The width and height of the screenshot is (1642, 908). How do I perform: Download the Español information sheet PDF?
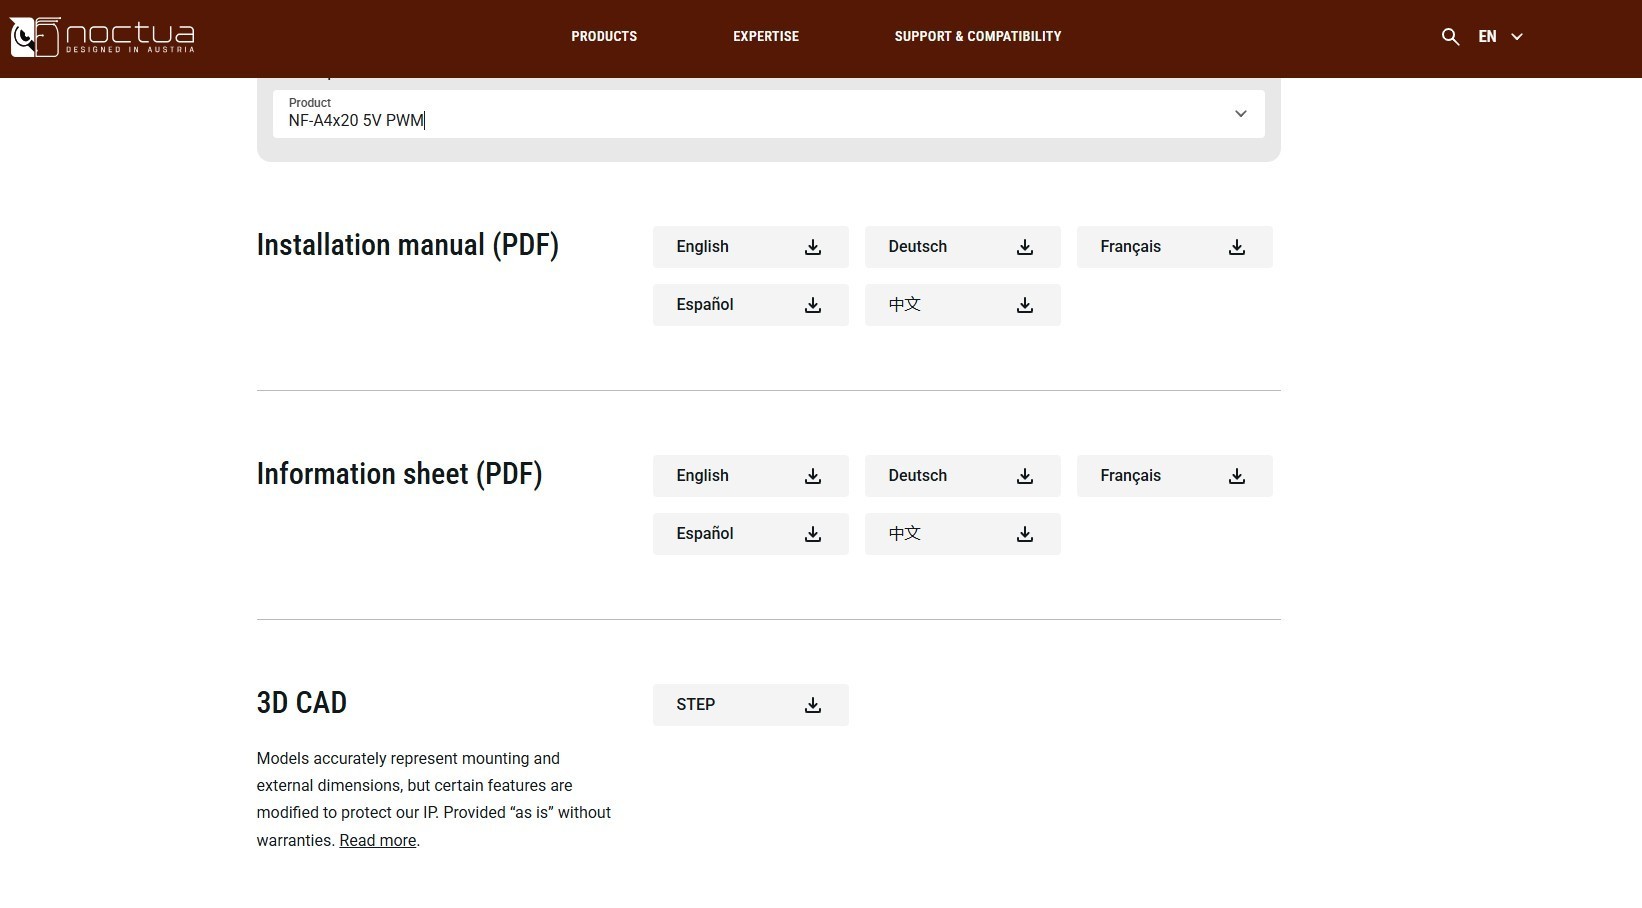tap(750, 534)
